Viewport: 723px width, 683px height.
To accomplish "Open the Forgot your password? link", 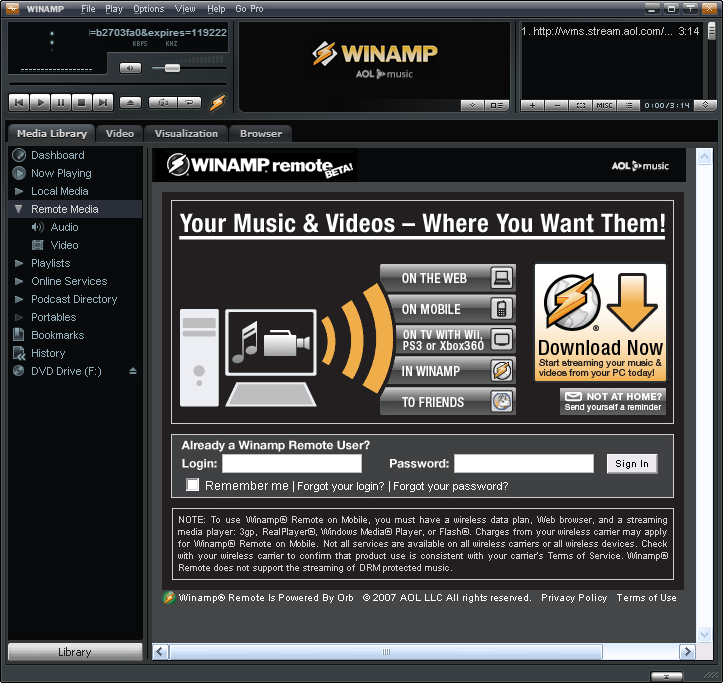I will [450, 486].
